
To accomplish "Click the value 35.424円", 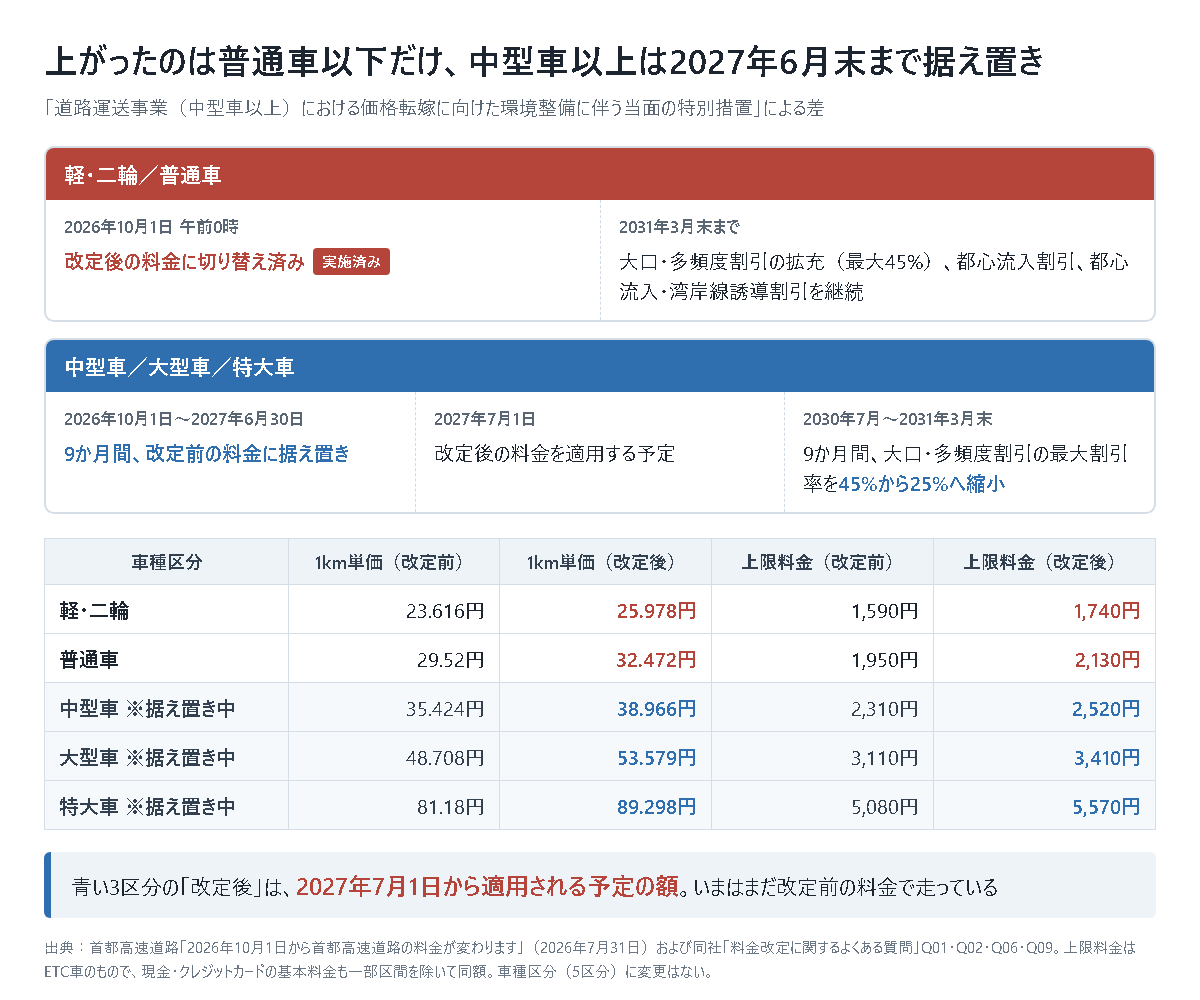I will pyautogui.click(x=445, y=708).
